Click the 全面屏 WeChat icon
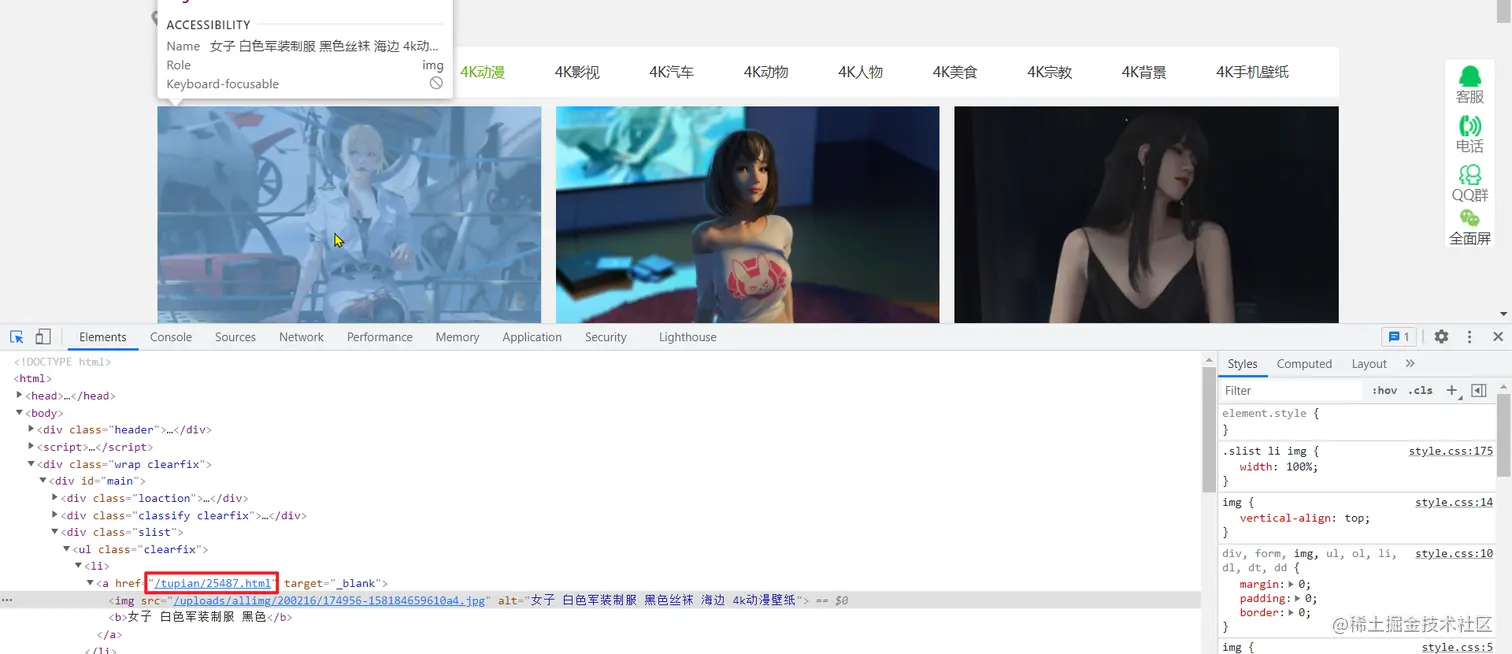The height and width of the screenshot is (654, 1512). coord(1469,227)
